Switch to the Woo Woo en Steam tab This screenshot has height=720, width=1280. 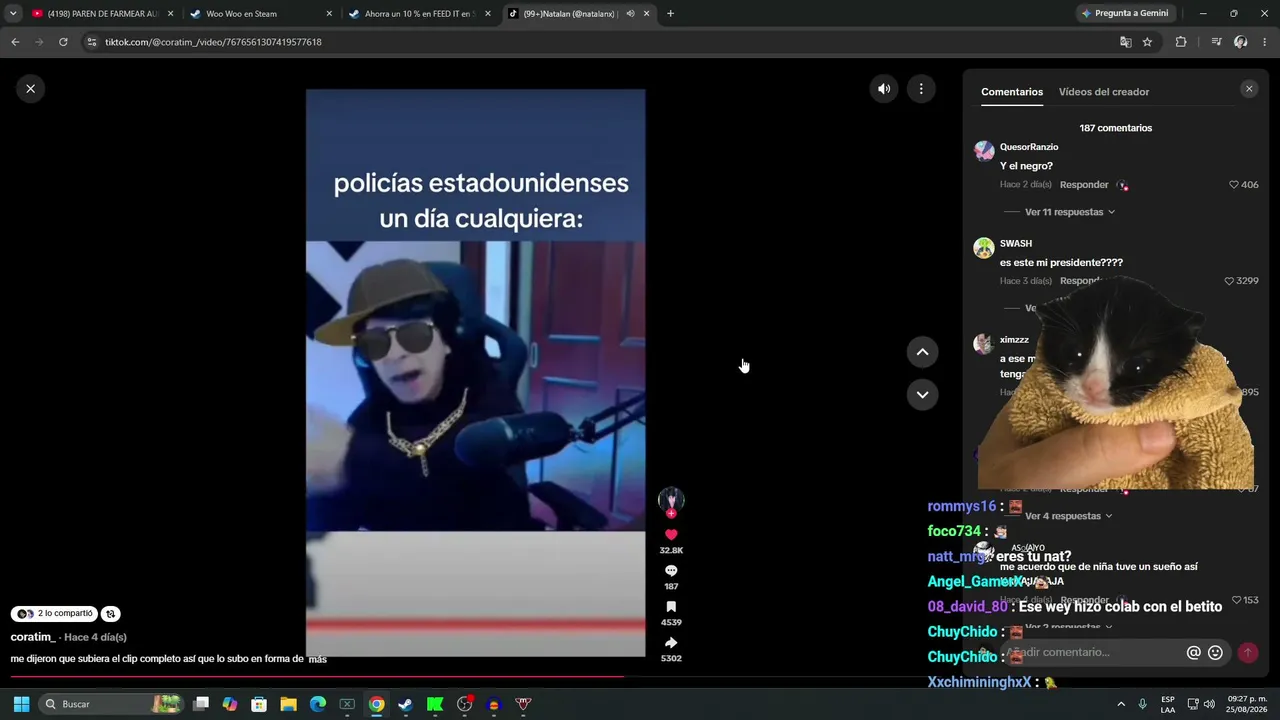pos(258,14)
